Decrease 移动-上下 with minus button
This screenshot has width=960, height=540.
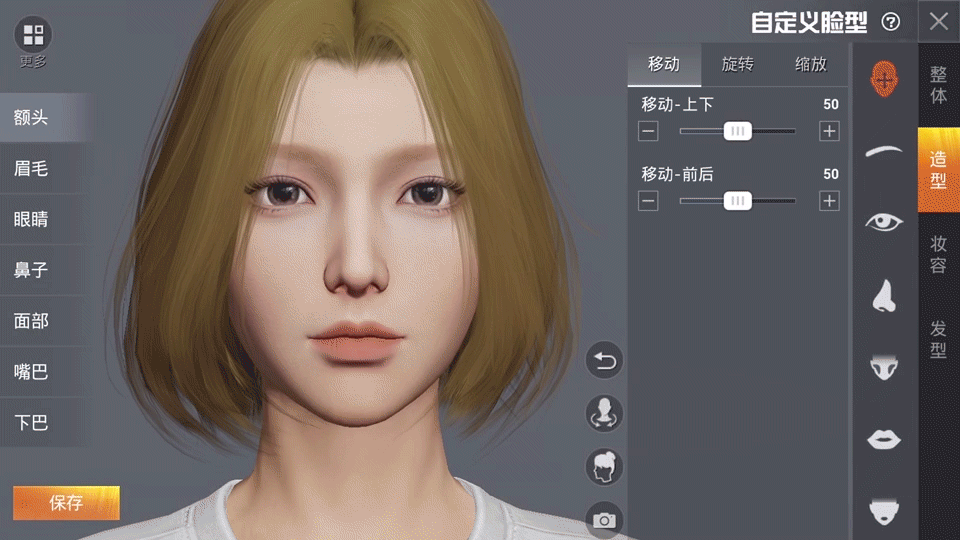point(649,131)
